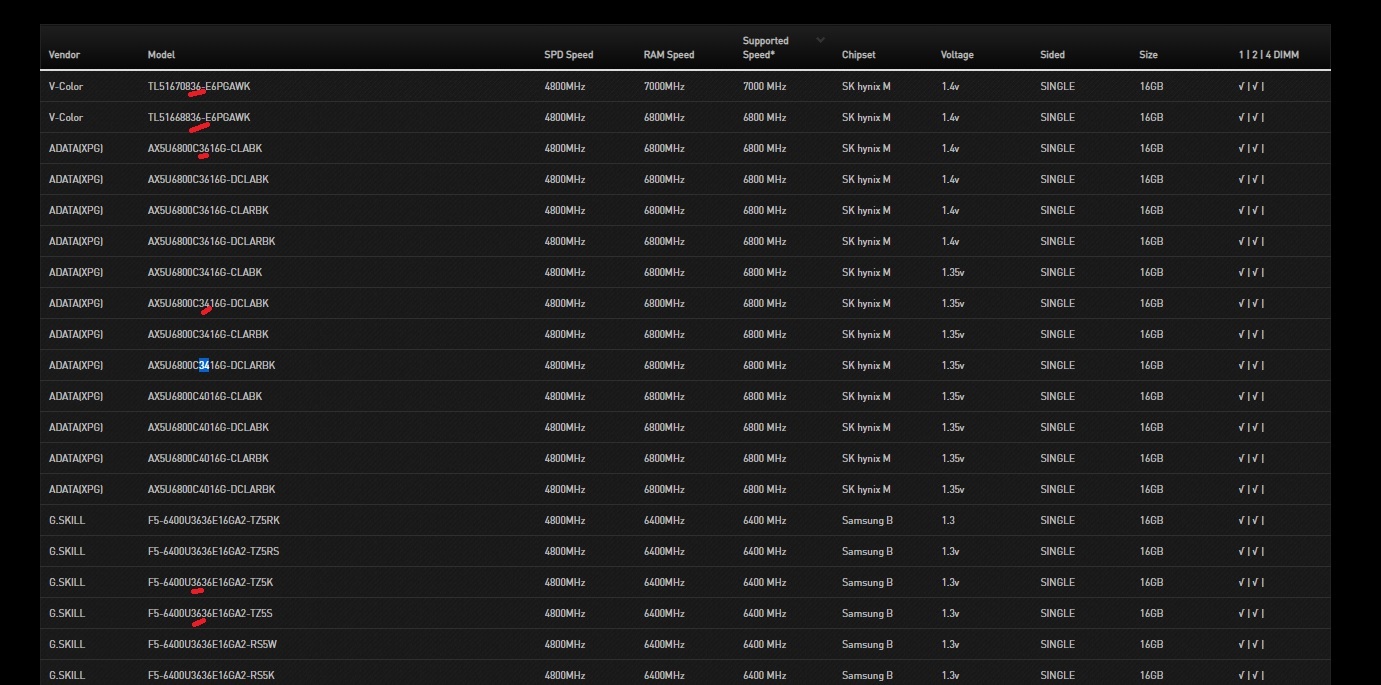Viewport: 1381px width, 685px height.
Task: Sort by the Vendor column header
Action: 64,55
